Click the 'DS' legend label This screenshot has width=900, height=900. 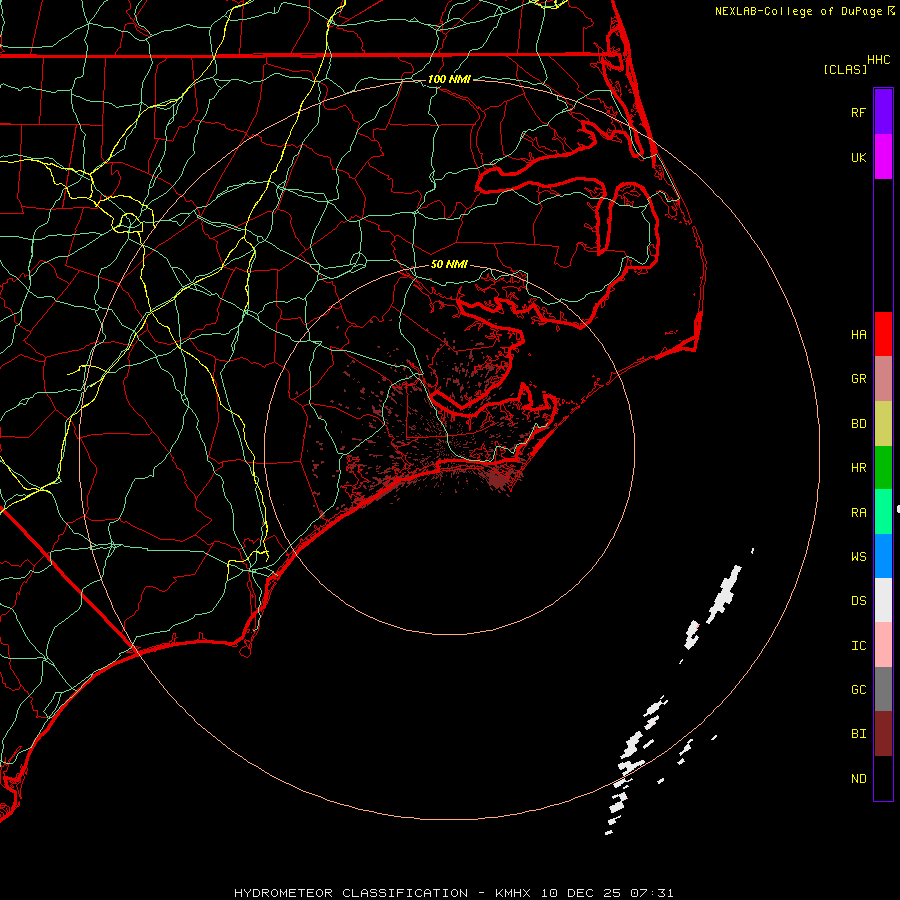pos(858,601)
